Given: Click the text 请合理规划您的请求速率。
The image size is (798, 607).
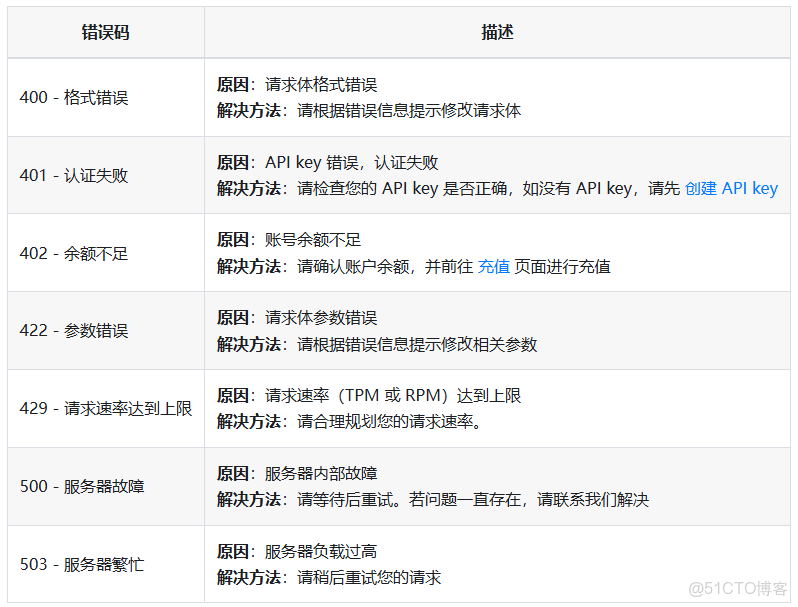Looking at the screenshot, I should 390,422.
